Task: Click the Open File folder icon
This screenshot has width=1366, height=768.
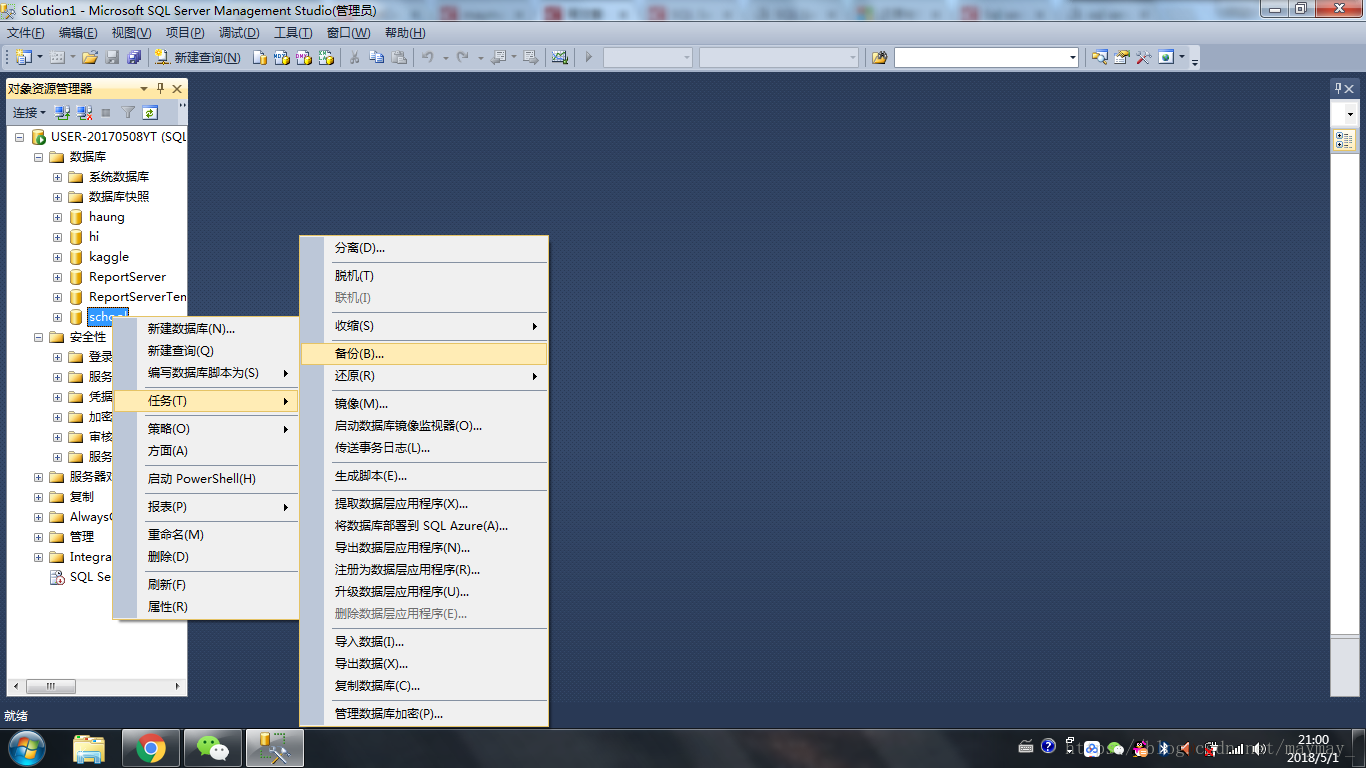Action: (x=90, y=57)
